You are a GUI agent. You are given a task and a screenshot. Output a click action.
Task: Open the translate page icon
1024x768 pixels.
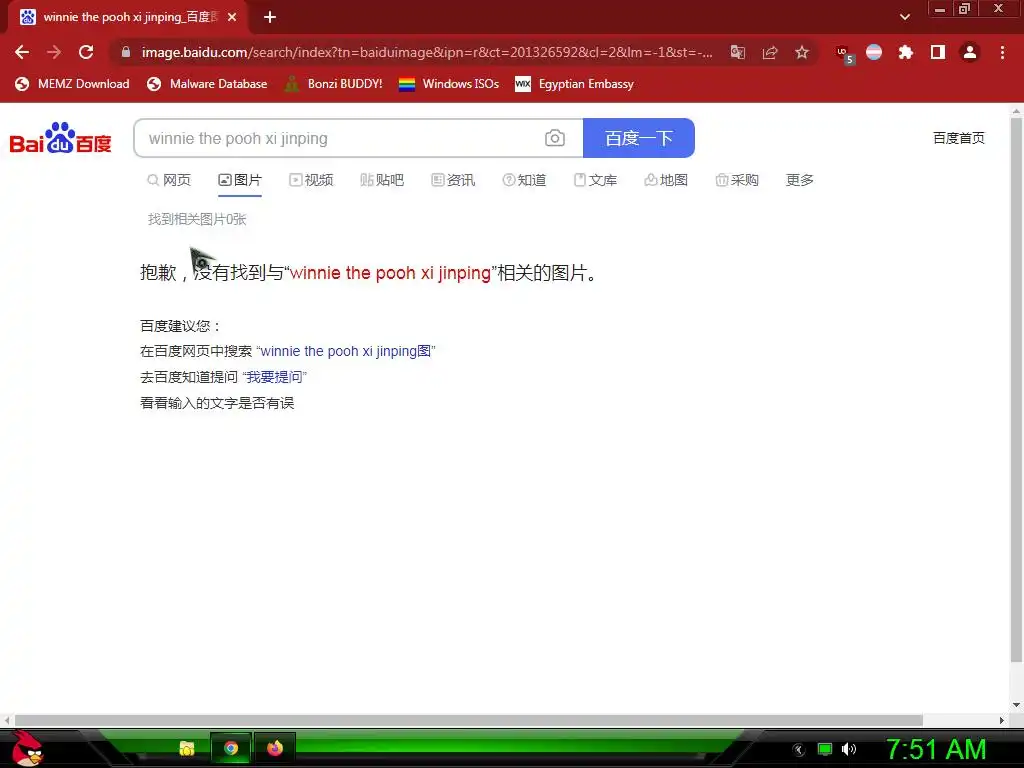tap(738, 52)
